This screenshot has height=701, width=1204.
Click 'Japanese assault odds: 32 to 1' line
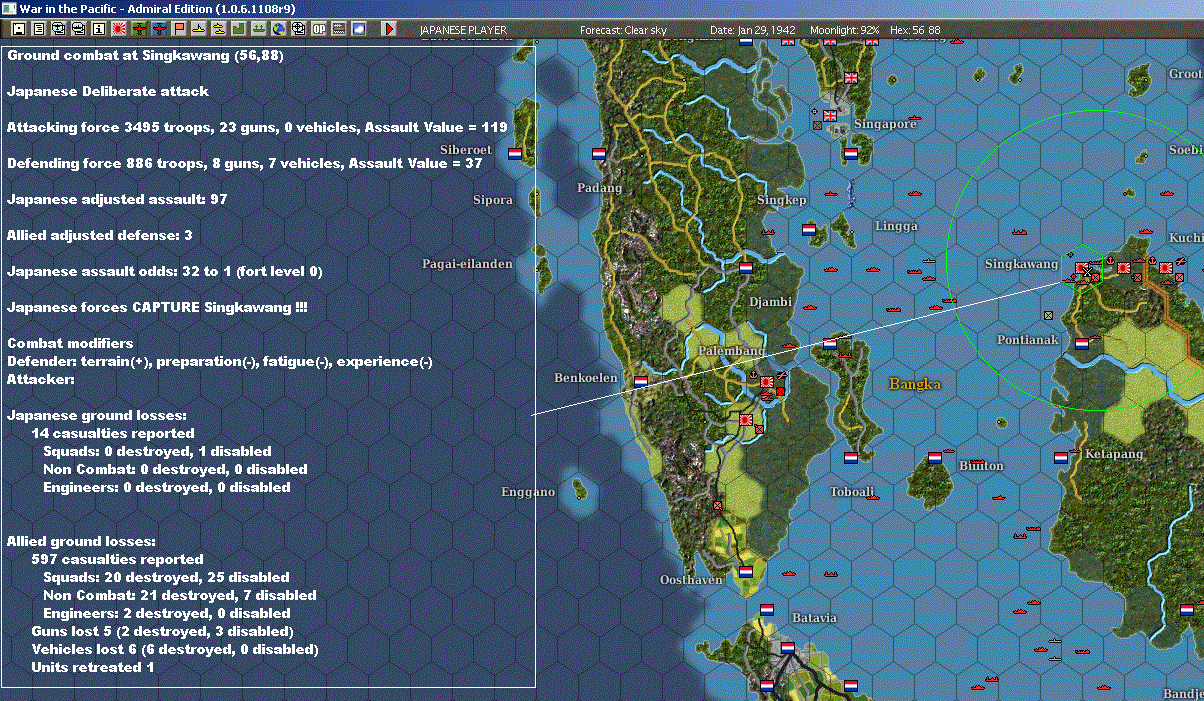point(164,271)
